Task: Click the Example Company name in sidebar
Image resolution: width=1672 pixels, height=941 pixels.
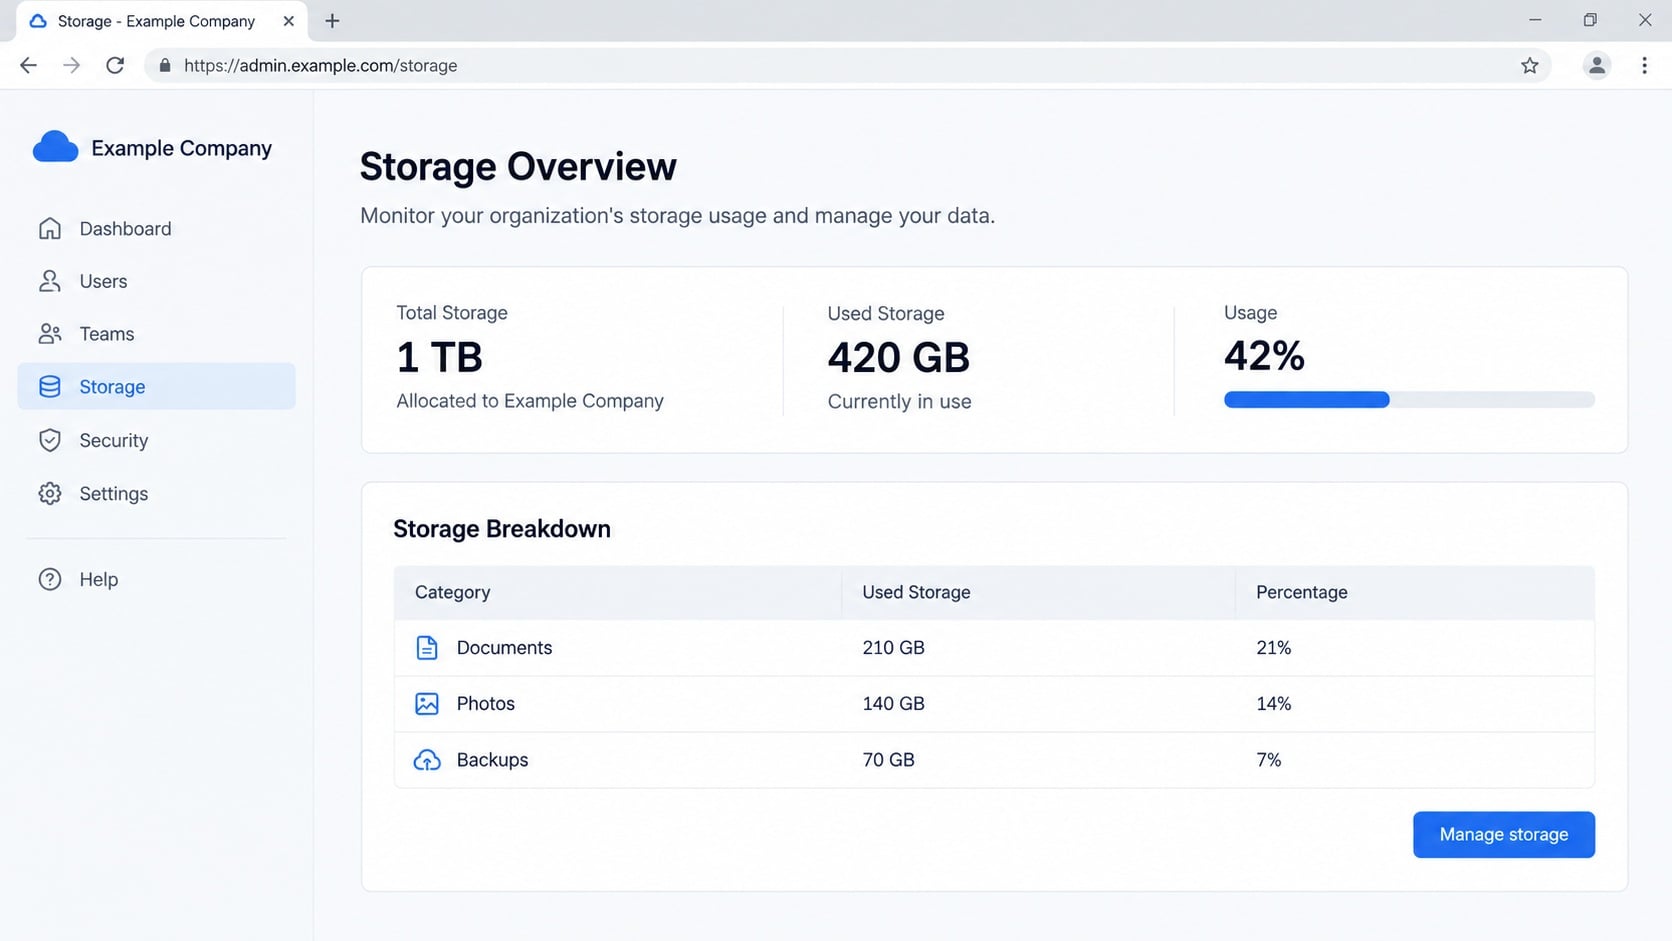Action: (181, 148)
